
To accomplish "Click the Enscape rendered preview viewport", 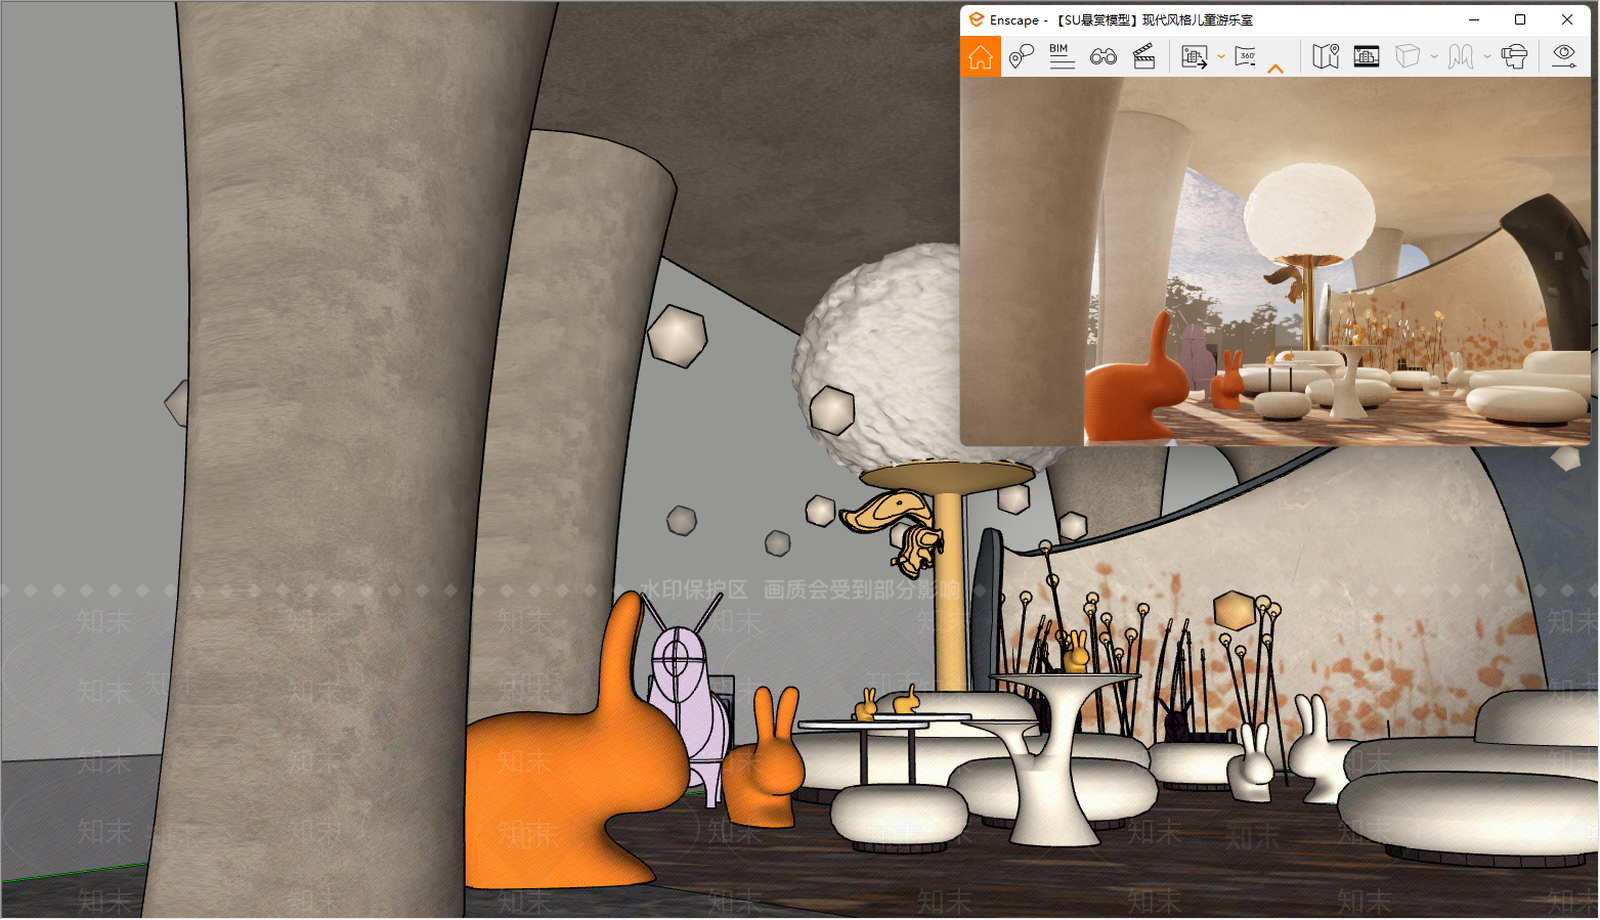I will tap(1275, 261).
